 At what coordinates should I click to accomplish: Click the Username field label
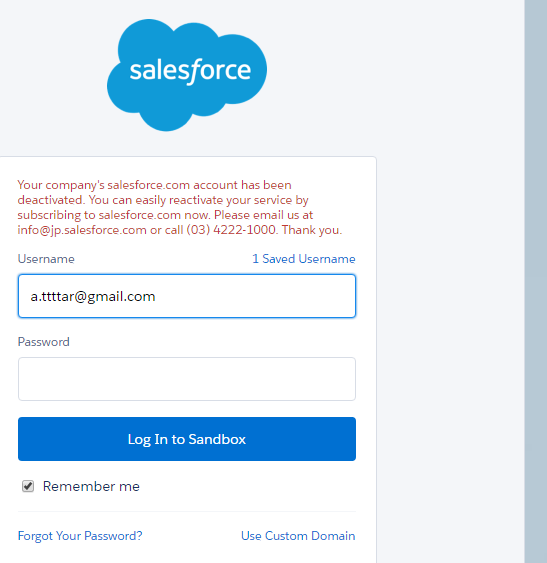click(x=46, y=259)
